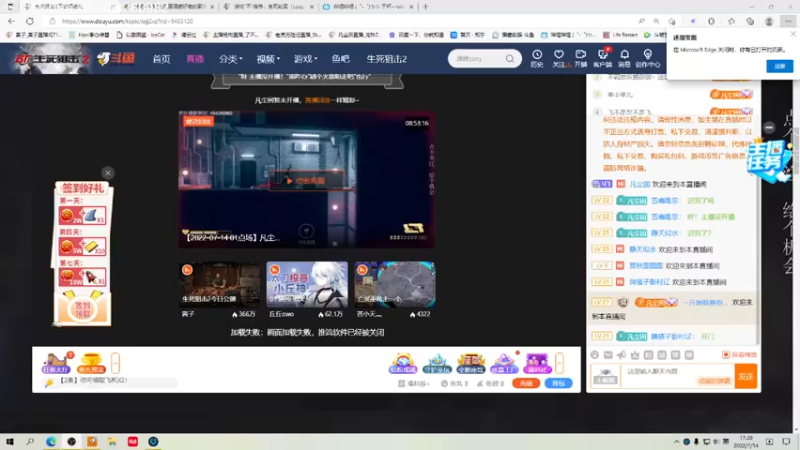Image resolution: width=800 pixels, height=450 pixels.
Task: Click the orange 充值 recharge button
Action: pyautogui.click(x=526, y=383)
